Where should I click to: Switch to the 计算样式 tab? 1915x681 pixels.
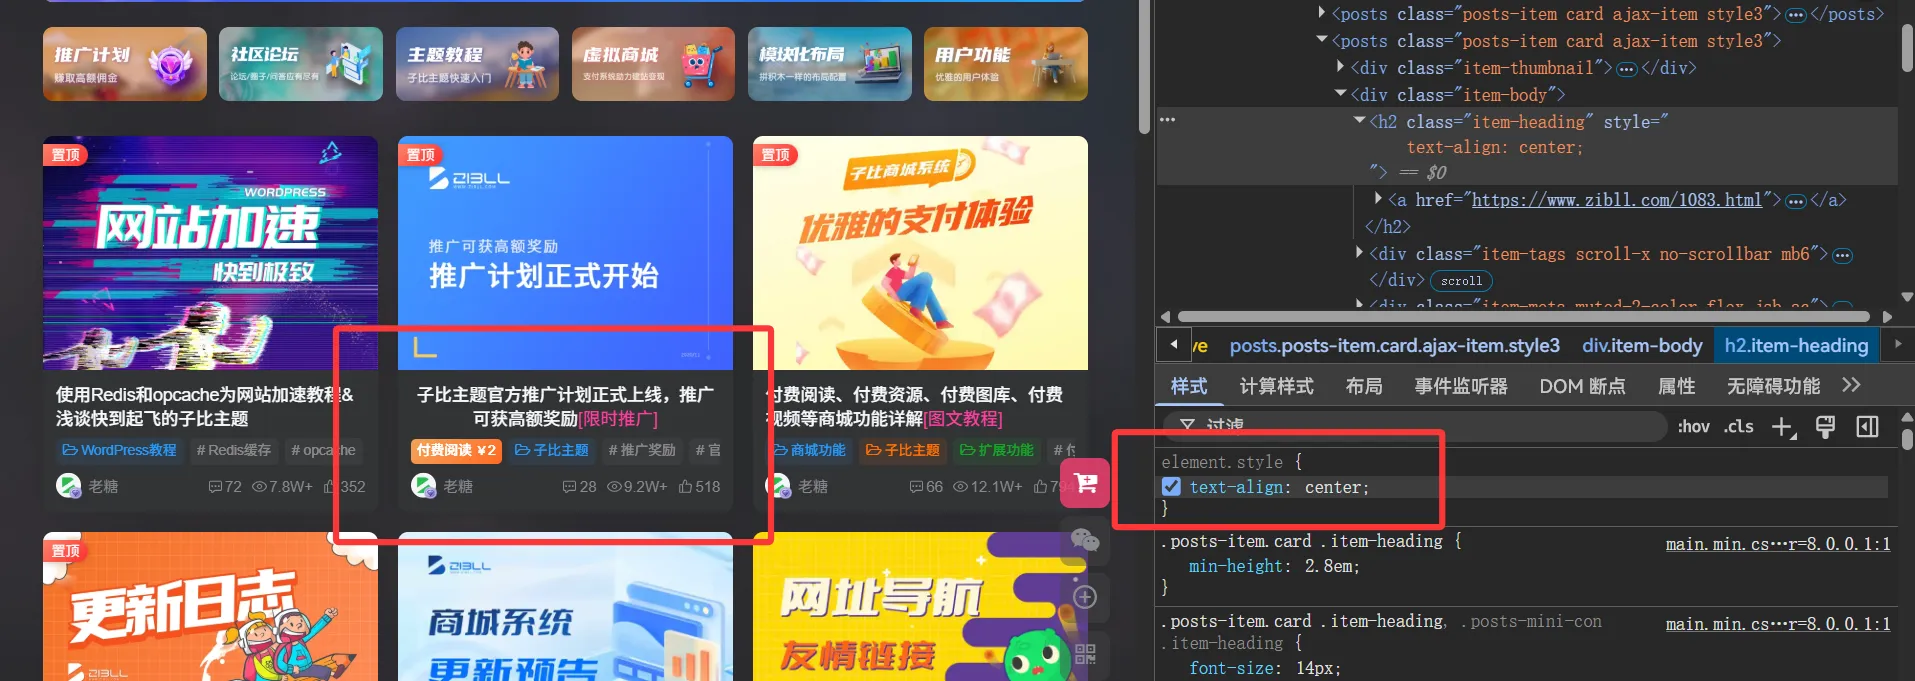point(1276,386)
